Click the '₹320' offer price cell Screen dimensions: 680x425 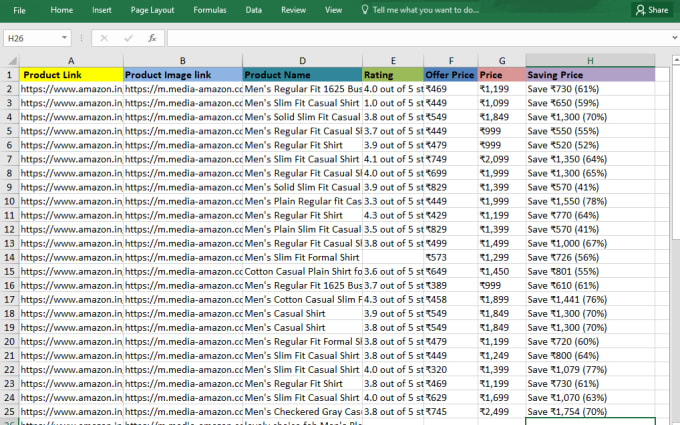(451, 369)
